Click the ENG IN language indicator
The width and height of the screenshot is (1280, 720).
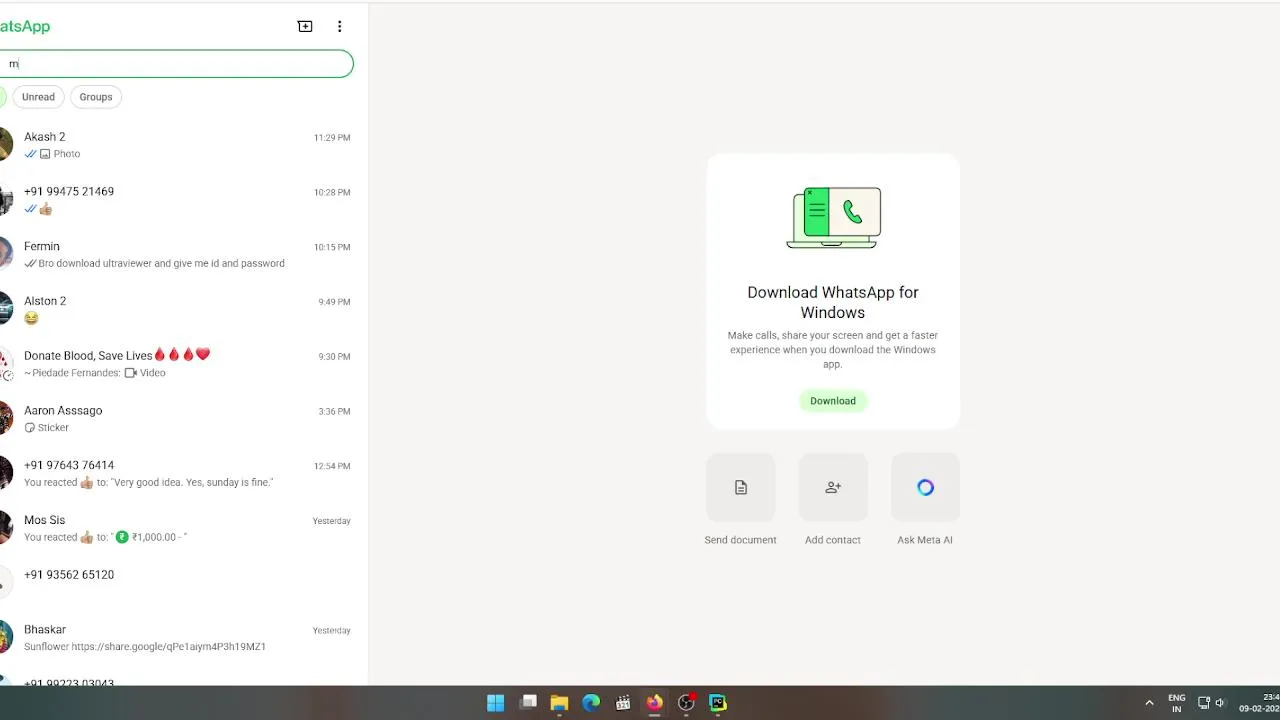(x=1177, y=703)
